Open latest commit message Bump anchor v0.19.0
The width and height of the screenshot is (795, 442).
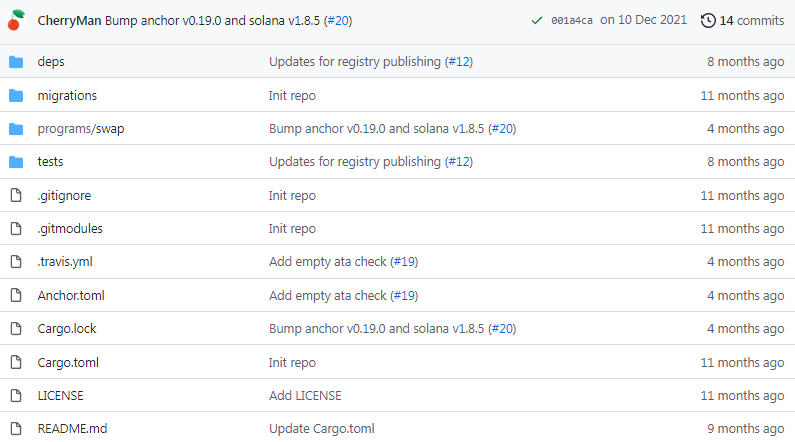pyautogui.click(x=212, y=21)
